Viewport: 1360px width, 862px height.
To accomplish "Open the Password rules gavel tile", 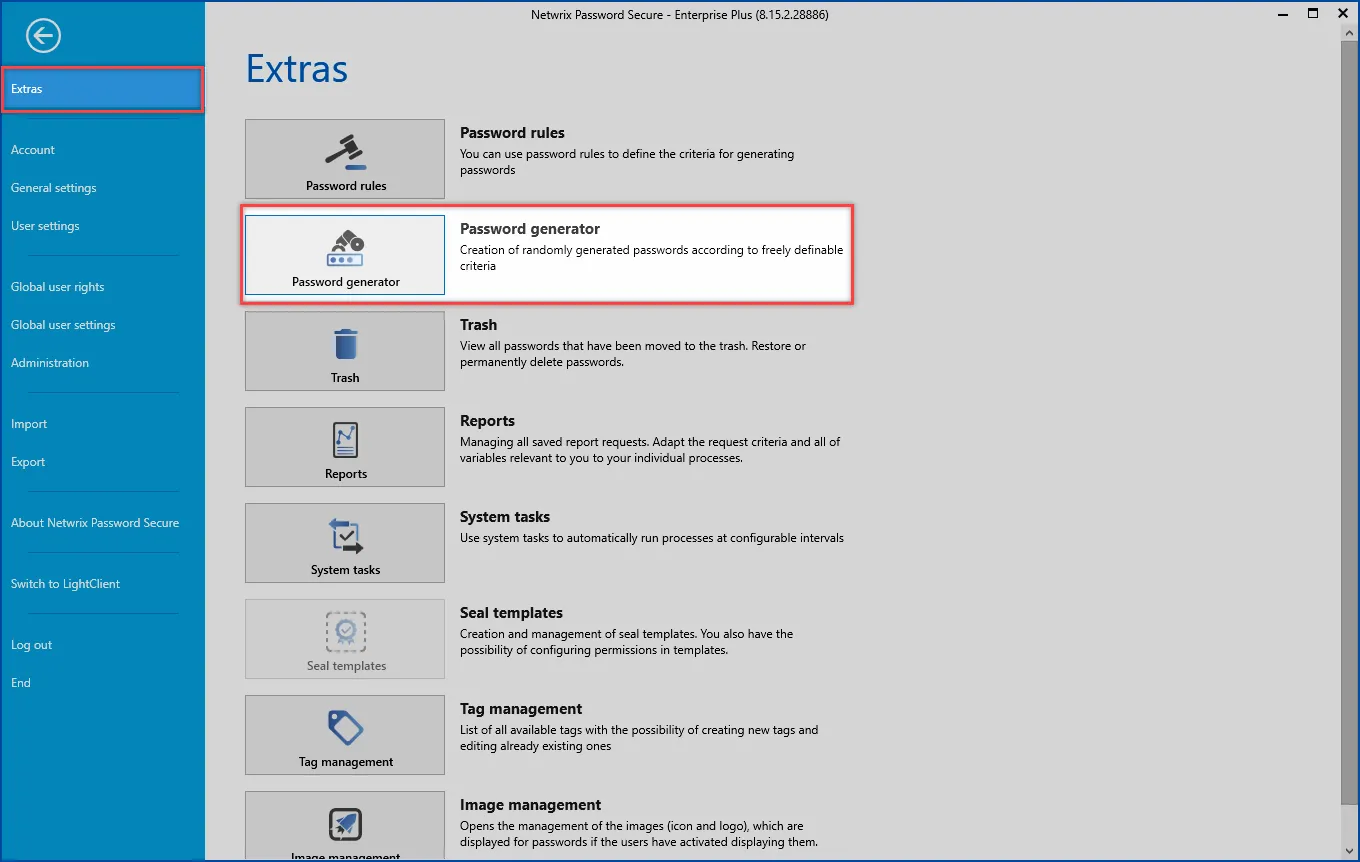I will (345, 159).
